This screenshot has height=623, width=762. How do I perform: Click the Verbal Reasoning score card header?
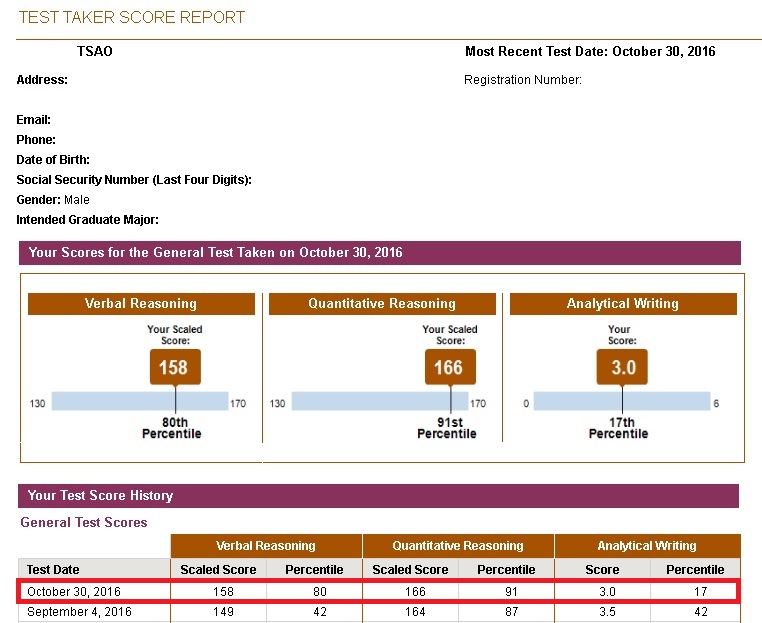pos(141,304)
